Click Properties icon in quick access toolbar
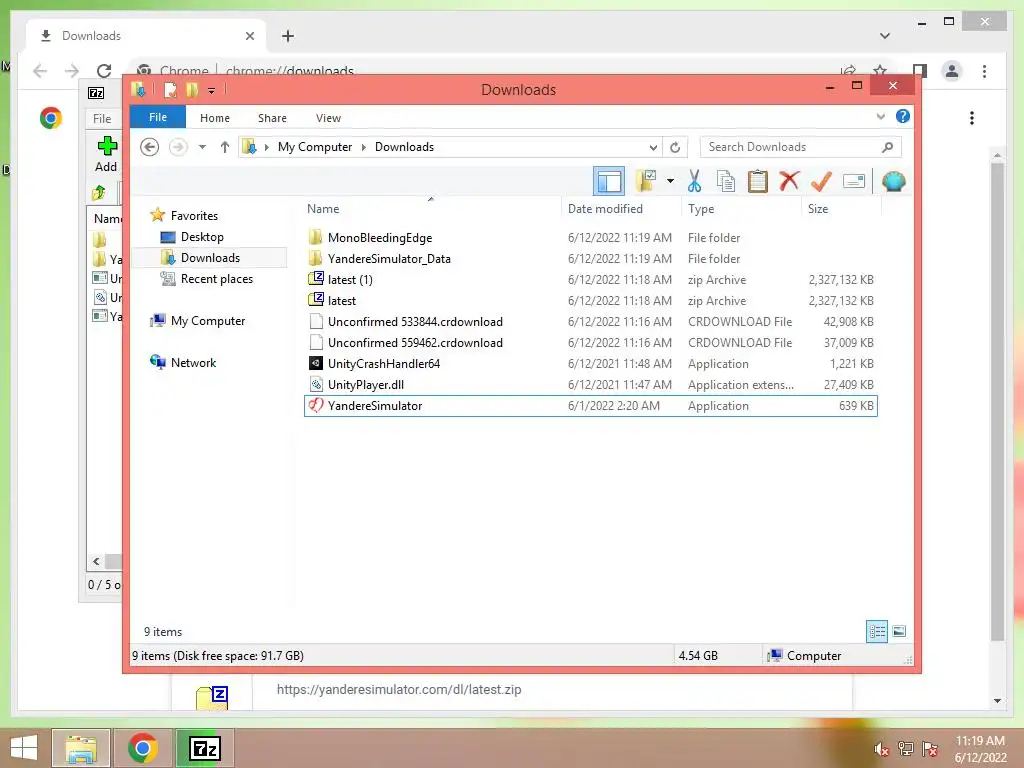Viewport: 1024px width, 768px height. click(170, 89)
